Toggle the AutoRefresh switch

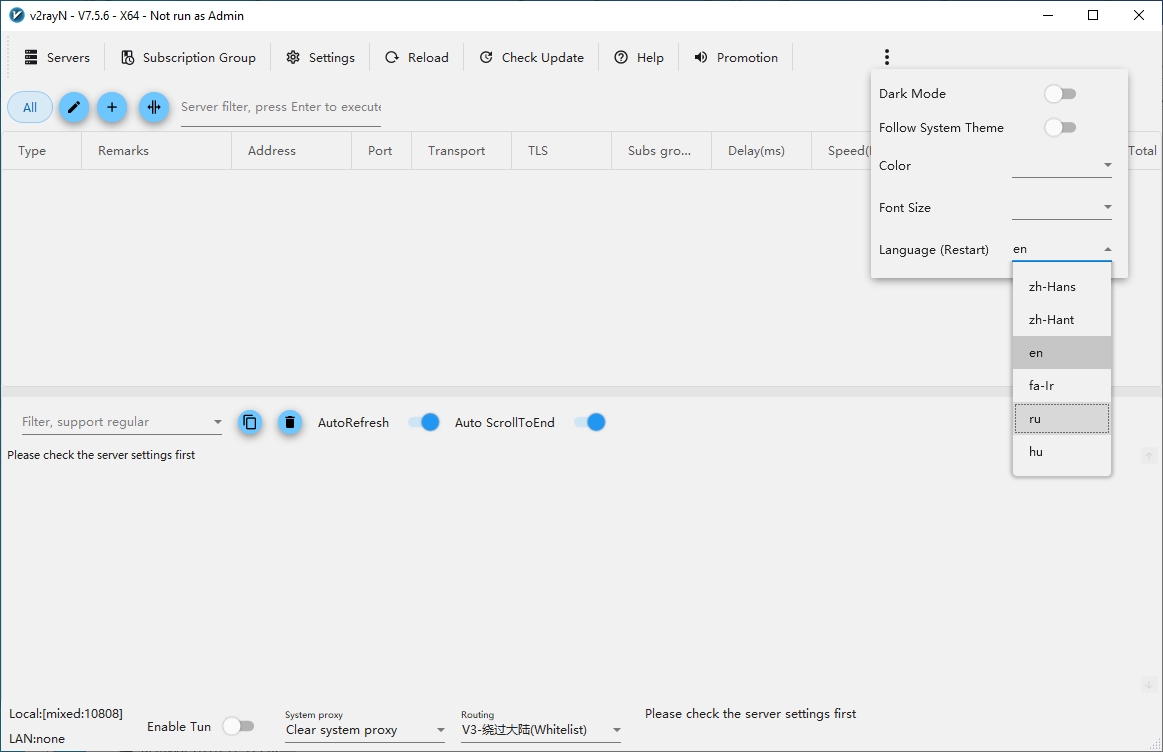pyautogui.click(x=424, y=423)
